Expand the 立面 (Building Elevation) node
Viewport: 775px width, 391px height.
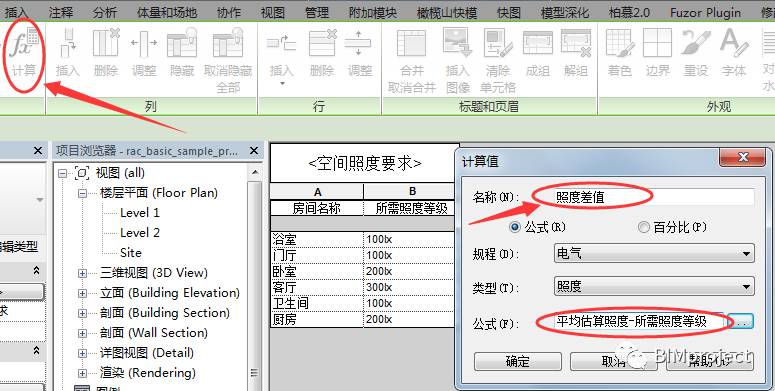pos(83,293)
